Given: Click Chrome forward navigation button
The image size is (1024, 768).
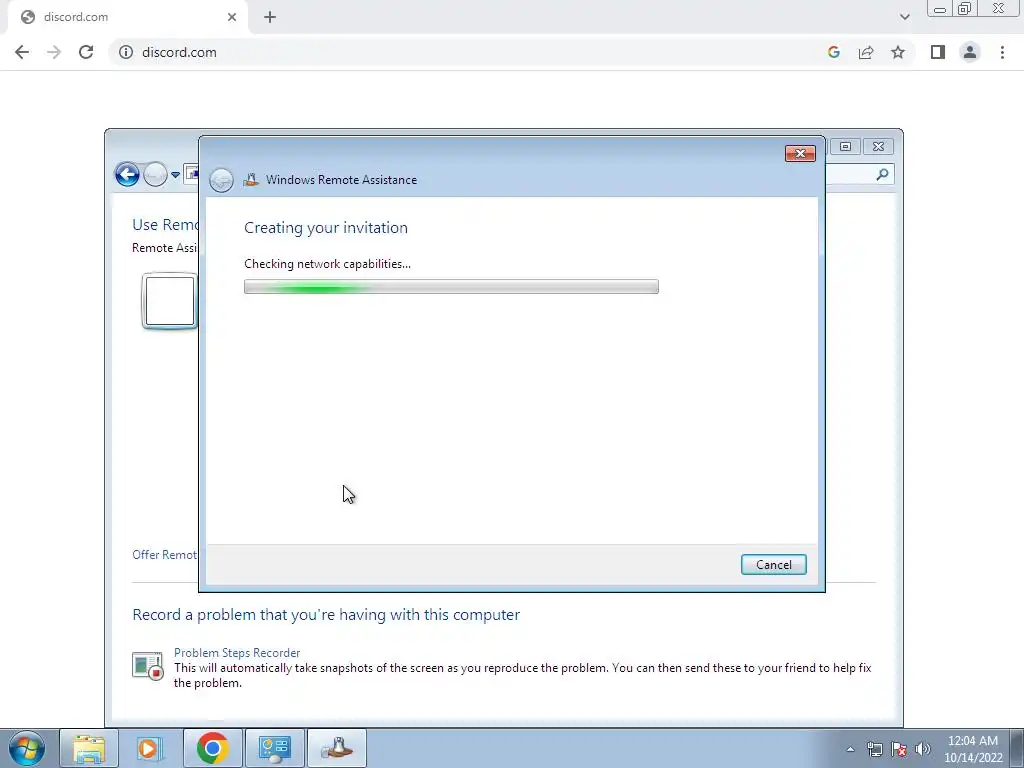Looking at the screenshot, I should 54,52.
